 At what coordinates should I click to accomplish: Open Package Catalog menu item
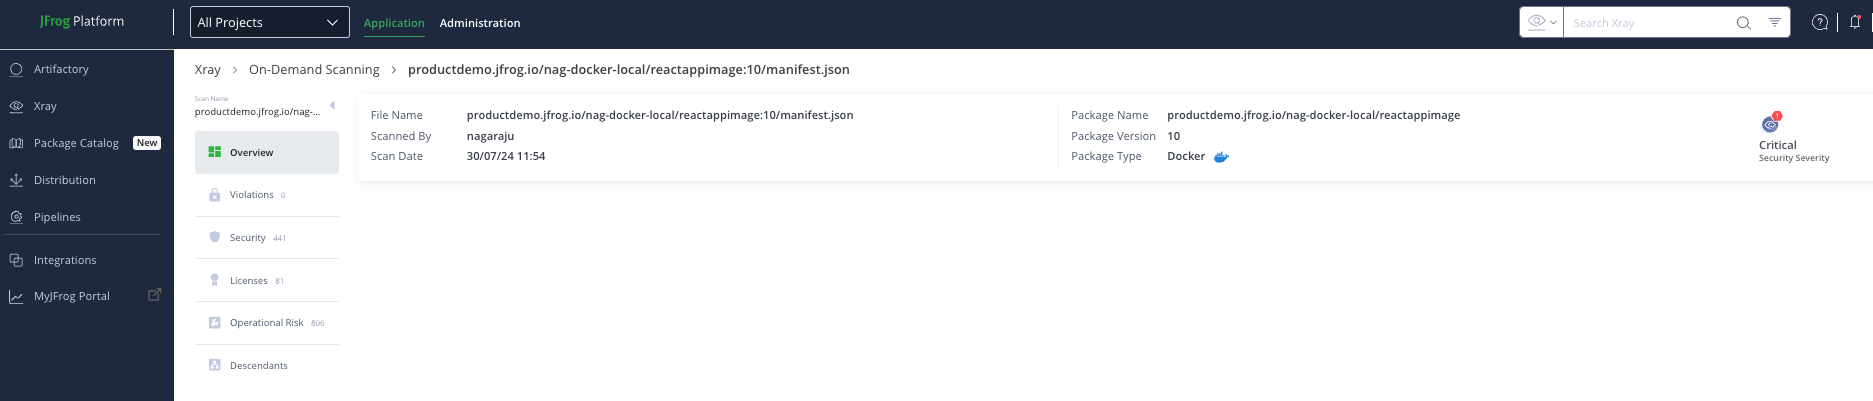(76, 143)
